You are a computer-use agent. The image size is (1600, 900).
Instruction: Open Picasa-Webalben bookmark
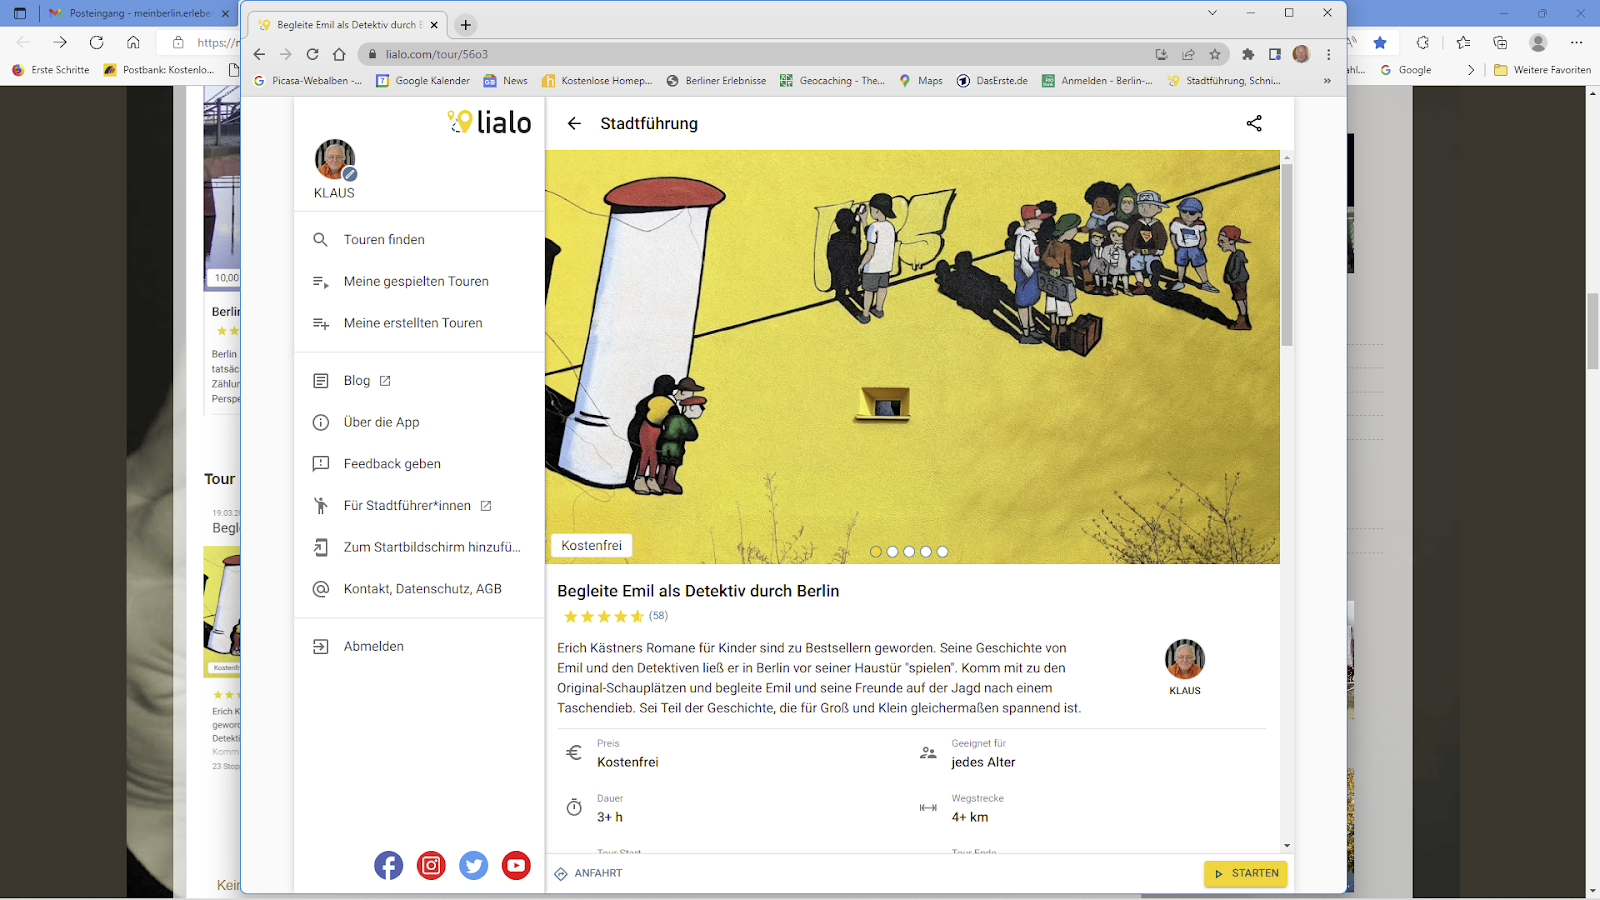[308, 81]
